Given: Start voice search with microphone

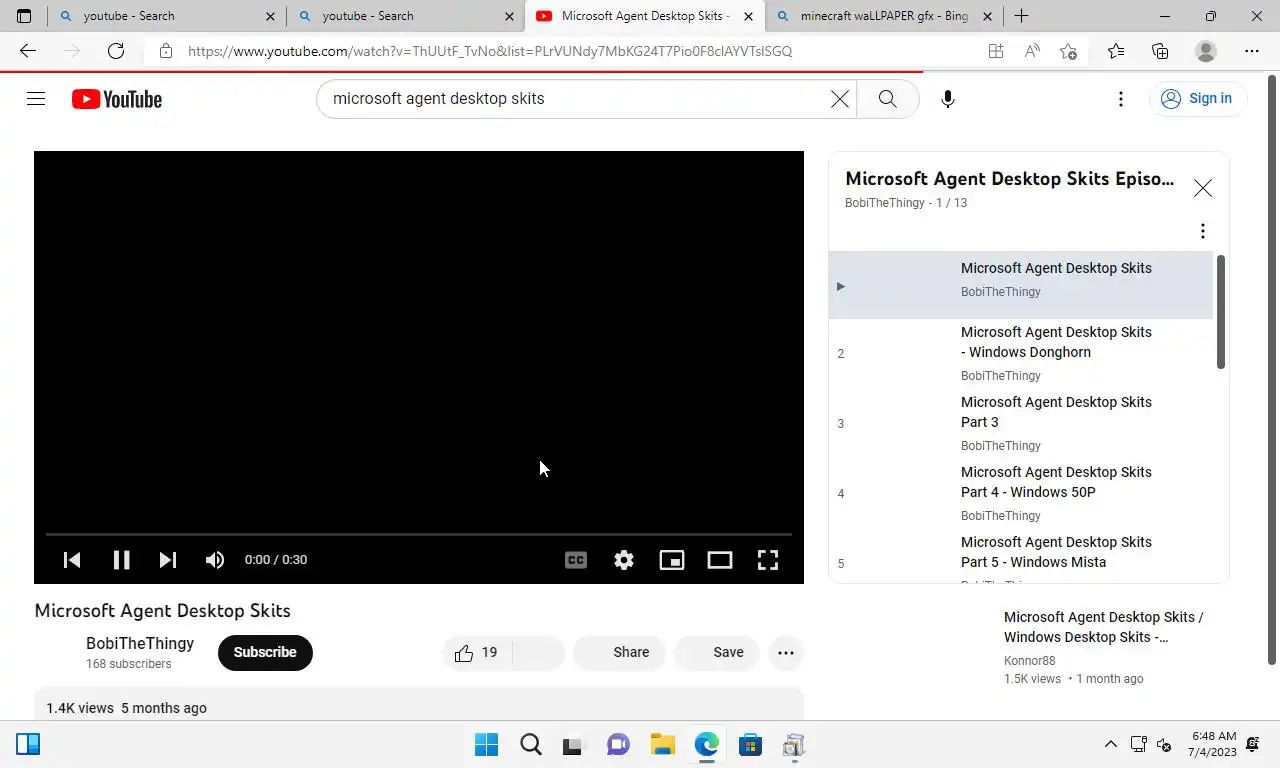Looking at the screenshot, I should click(x=948, y=99).
